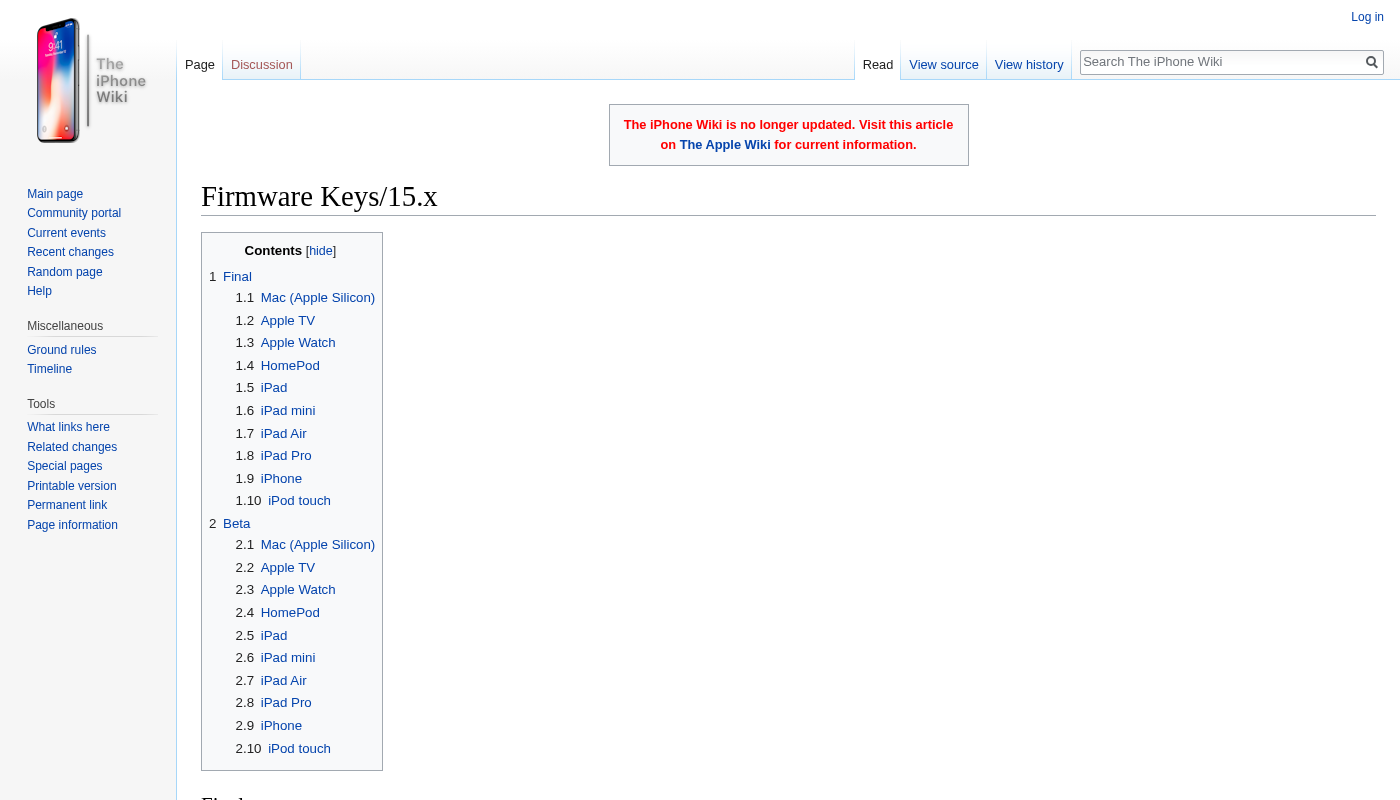Jump to Beta section in contents
Image resolution: width=1400 pixels, height=800 pixels.
pyautogui.click(x=236, y=524)
